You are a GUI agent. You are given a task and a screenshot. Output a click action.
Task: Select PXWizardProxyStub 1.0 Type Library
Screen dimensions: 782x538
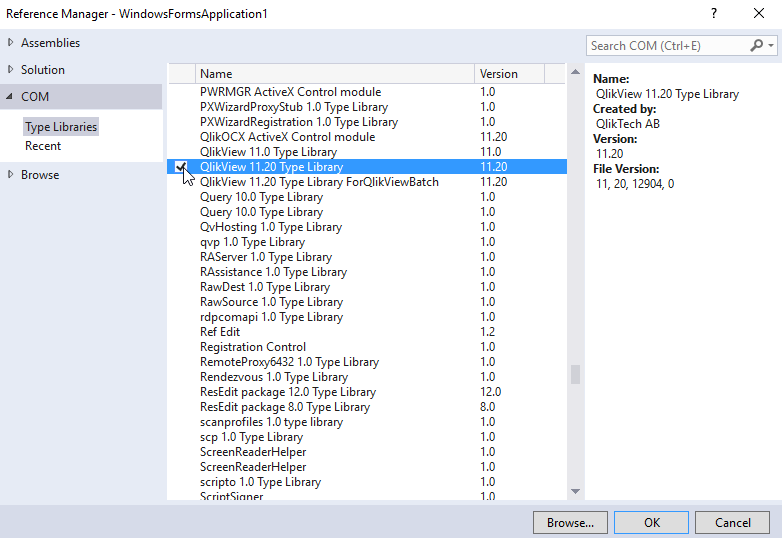pos(367,107)
